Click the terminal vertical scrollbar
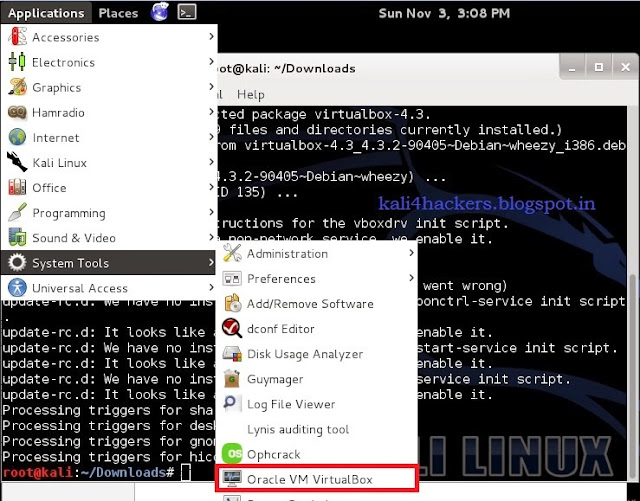640x501 pixels. [x=633, y=376]
